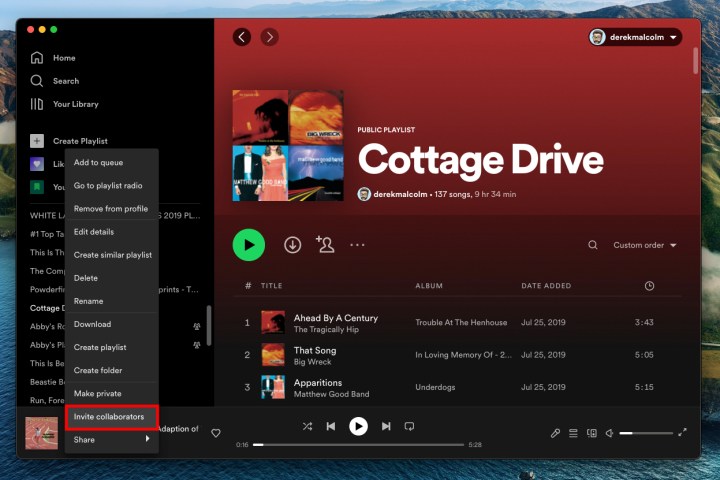Expand the derekmalcolm account menu
The height and width of the screenshot is (480, 720).
(x=635, y=37)
